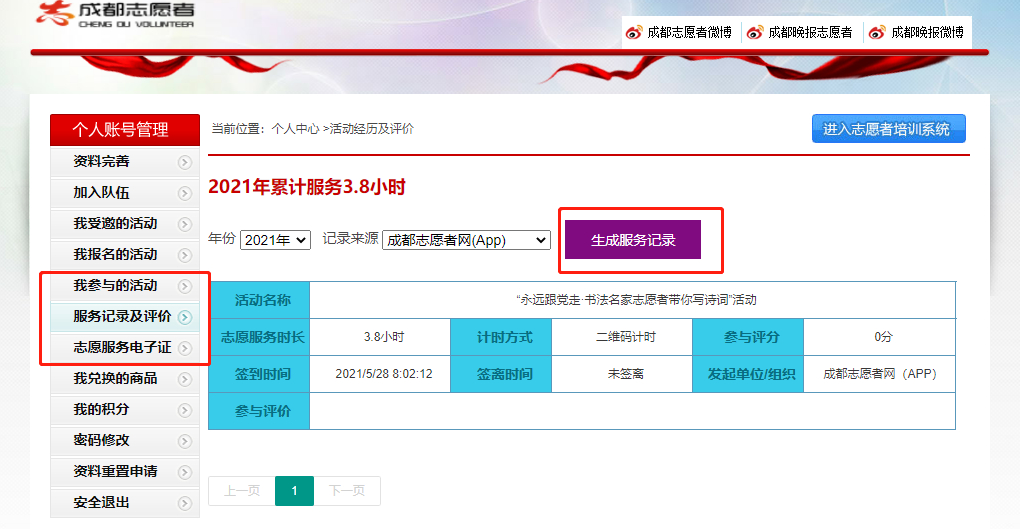1020x529 pixels.
Task: Click arrow icon in 资料重置申请 row
Action: (185, 472)
